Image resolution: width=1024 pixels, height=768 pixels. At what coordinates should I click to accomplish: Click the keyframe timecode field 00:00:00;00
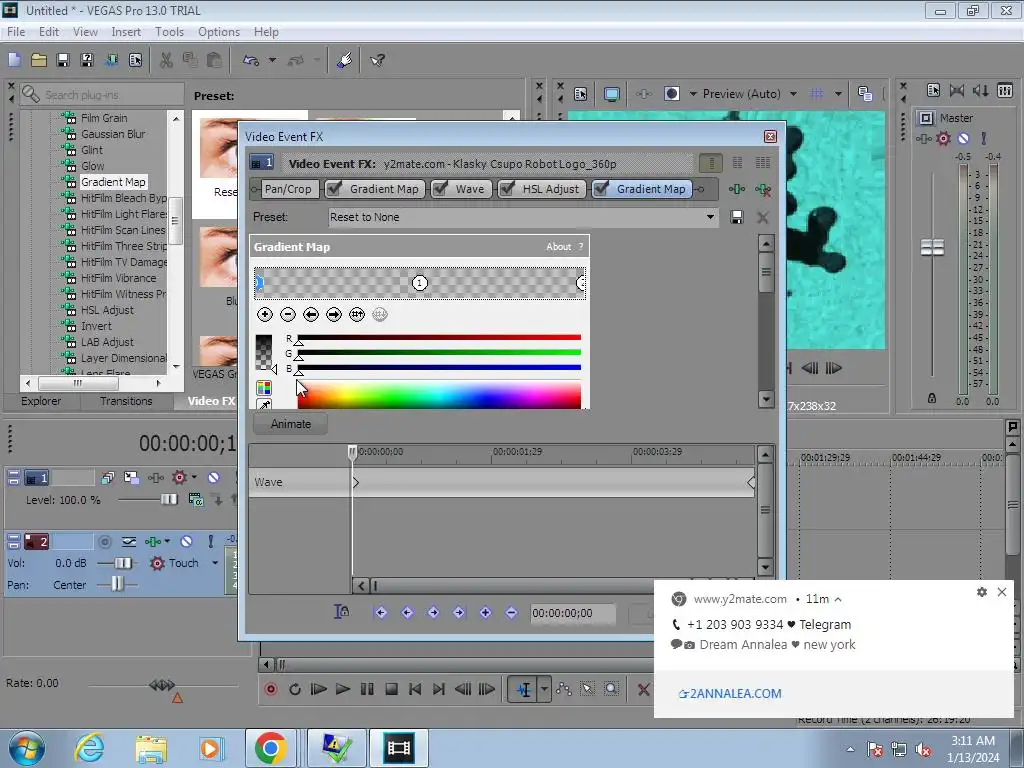click(572, 613)
